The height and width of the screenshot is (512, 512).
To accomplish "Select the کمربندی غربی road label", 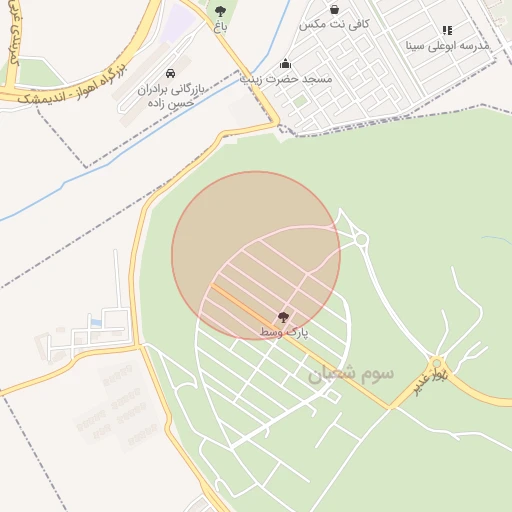I will [x=15, y=33].
